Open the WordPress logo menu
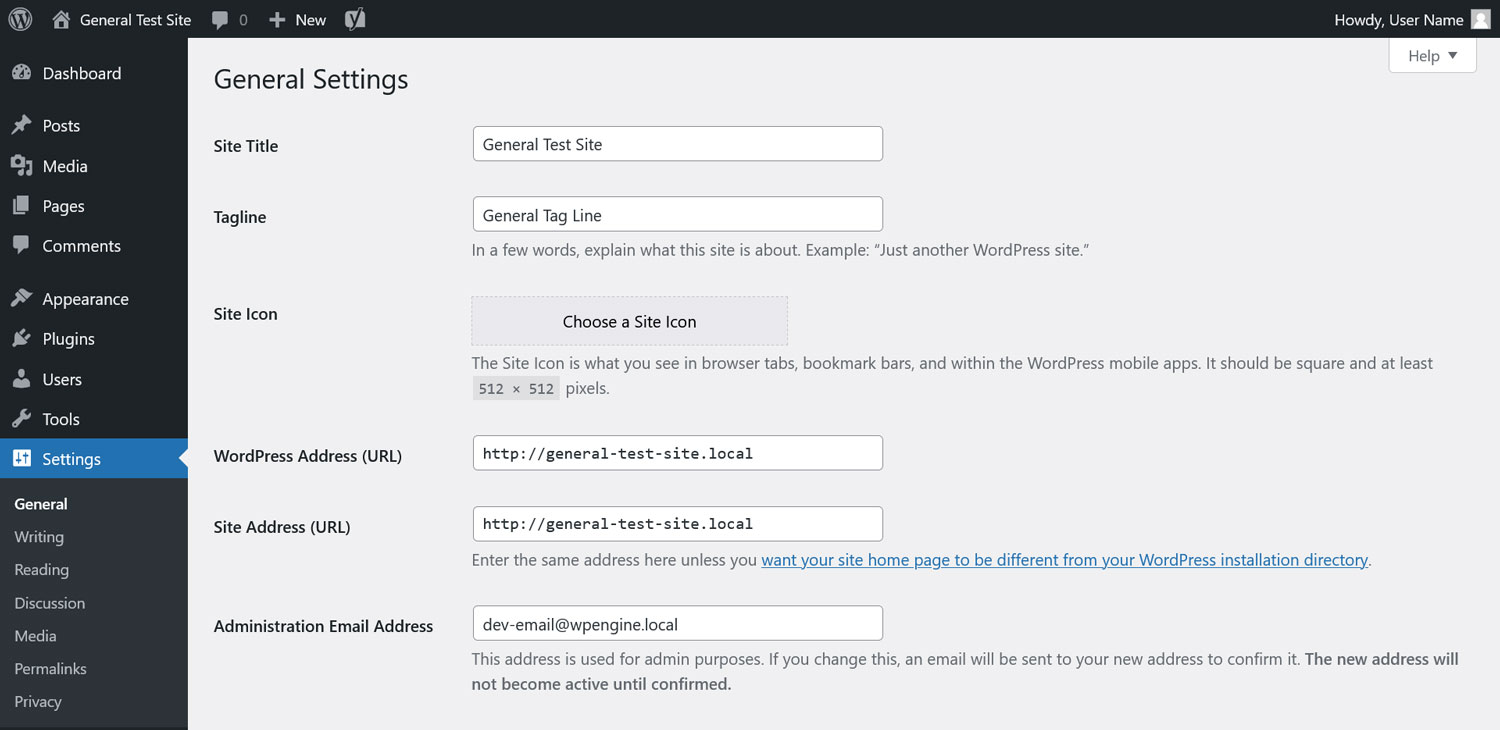This screenshot has width=1500, height=730. click(x=20, y=19)
